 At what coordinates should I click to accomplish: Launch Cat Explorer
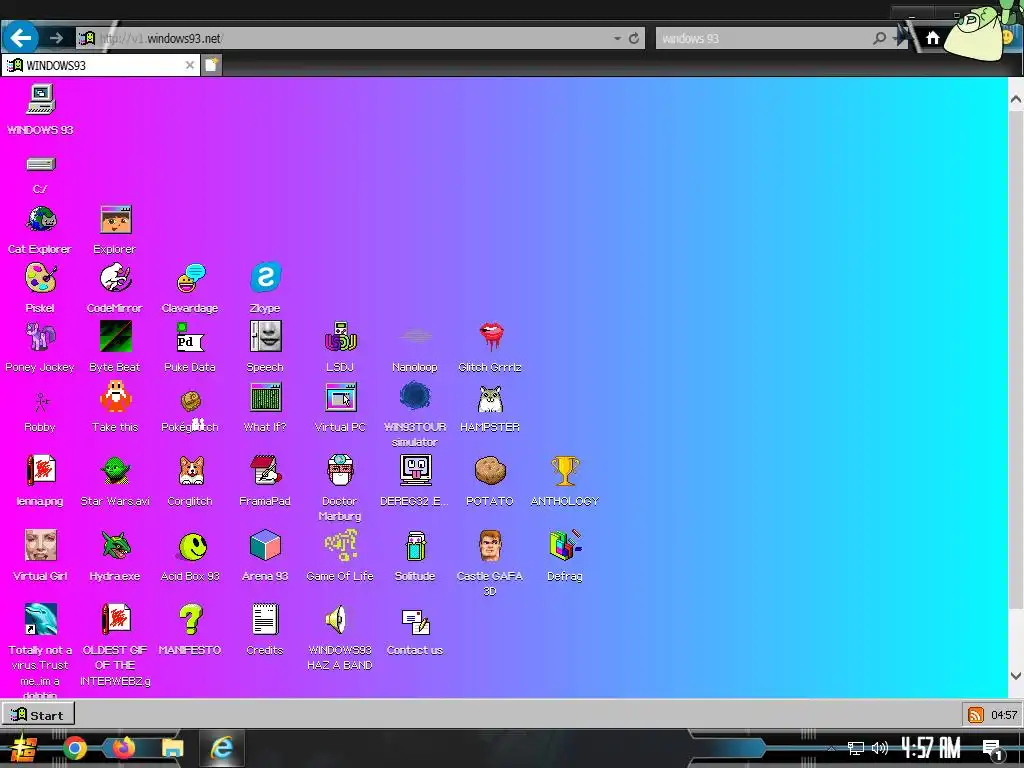point(40,219)
